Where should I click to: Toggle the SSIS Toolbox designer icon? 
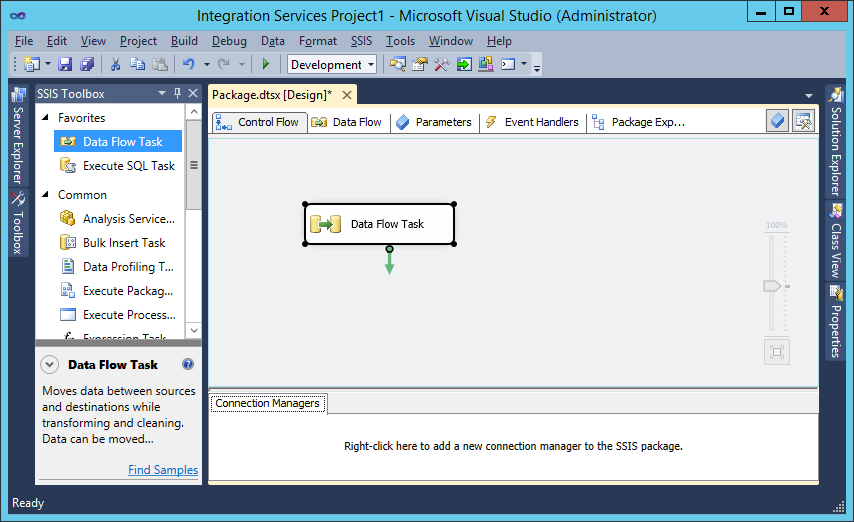(804, 120)
